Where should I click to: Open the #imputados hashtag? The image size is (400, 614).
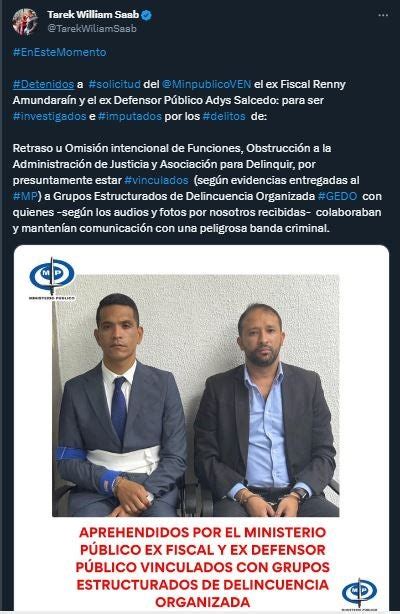point(130,116)
